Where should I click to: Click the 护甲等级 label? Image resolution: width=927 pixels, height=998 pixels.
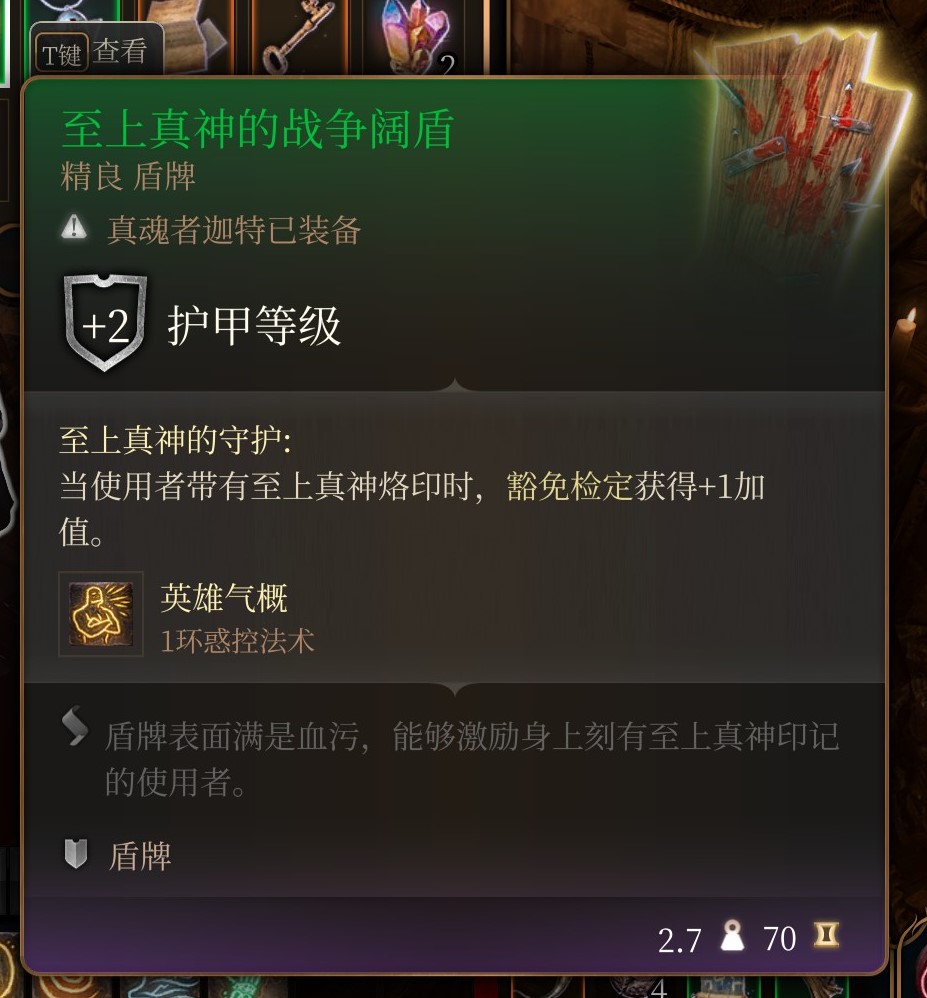(x=254, y=326)
